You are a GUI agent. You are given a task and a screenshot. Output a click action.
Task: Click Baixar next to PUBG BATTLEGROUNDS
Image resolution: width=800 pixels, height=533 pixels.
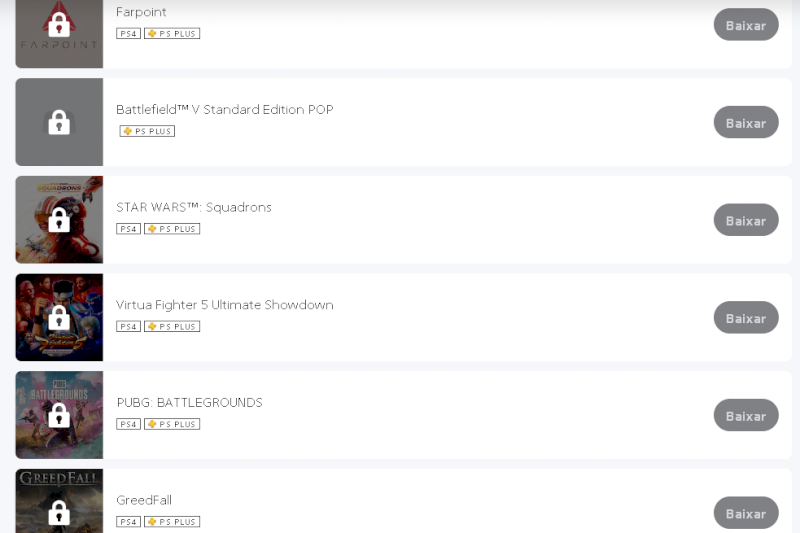pyautogui.click(x=746, y=416)
